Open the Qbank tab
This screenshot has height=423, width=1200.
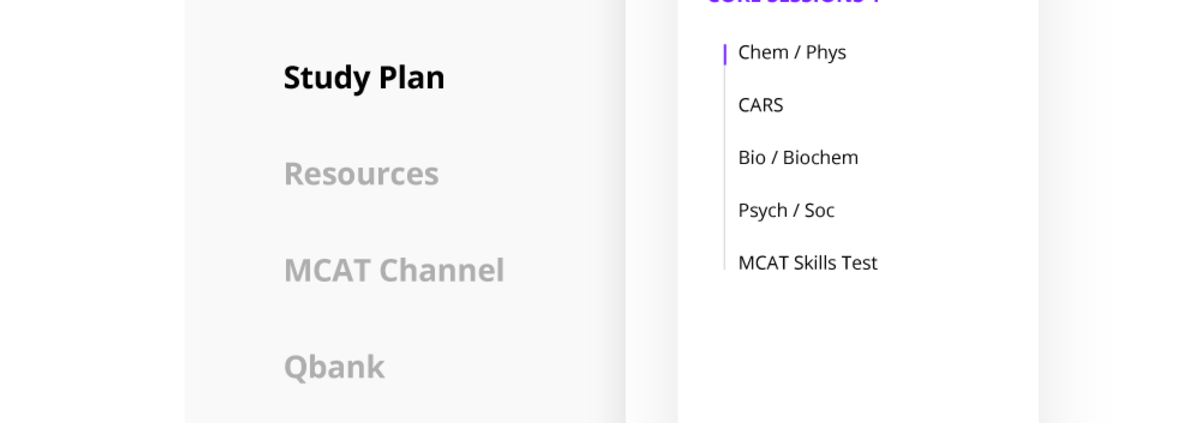tap(334, 367)
